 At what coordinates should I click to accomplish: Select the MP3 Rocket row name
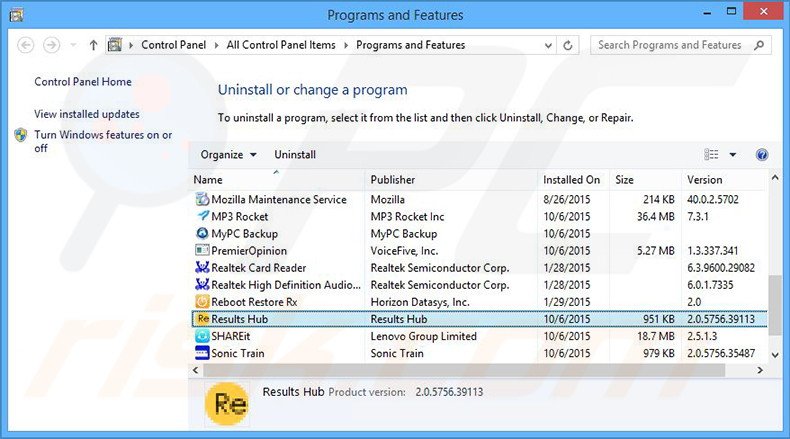tap(239, 217)
